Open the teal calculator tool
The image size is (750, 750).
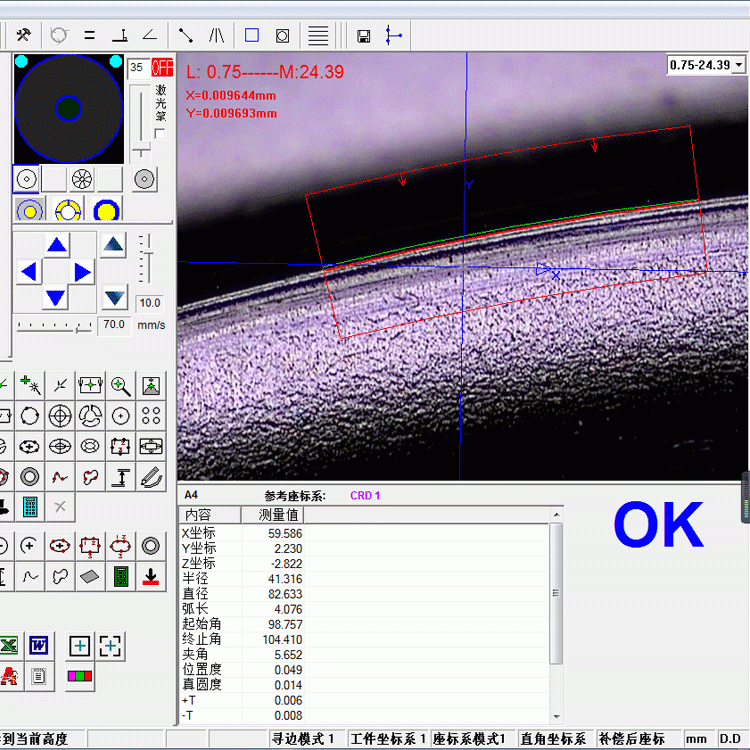[30, 506]
